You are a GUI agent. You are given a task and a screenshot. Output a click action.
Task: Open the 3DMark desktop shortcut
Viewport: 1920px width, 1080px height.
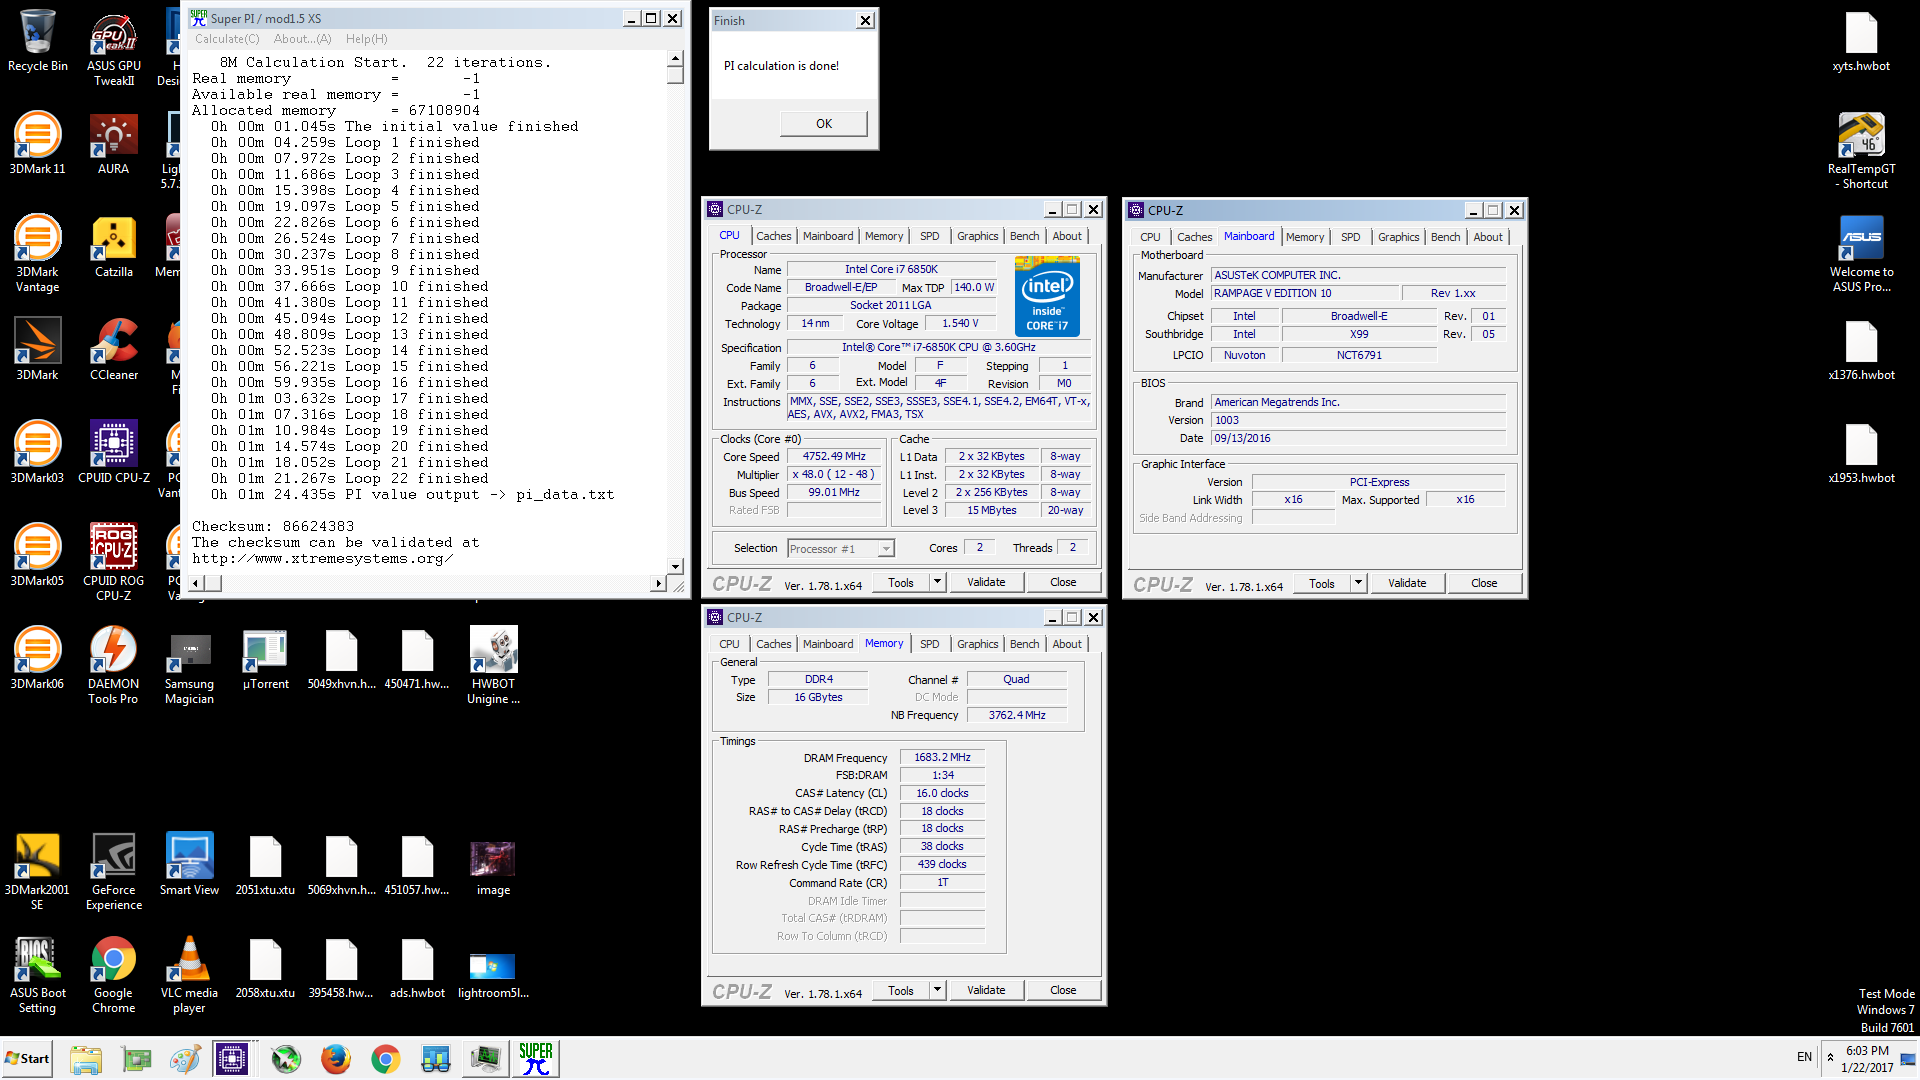click(x=37, y=350)
